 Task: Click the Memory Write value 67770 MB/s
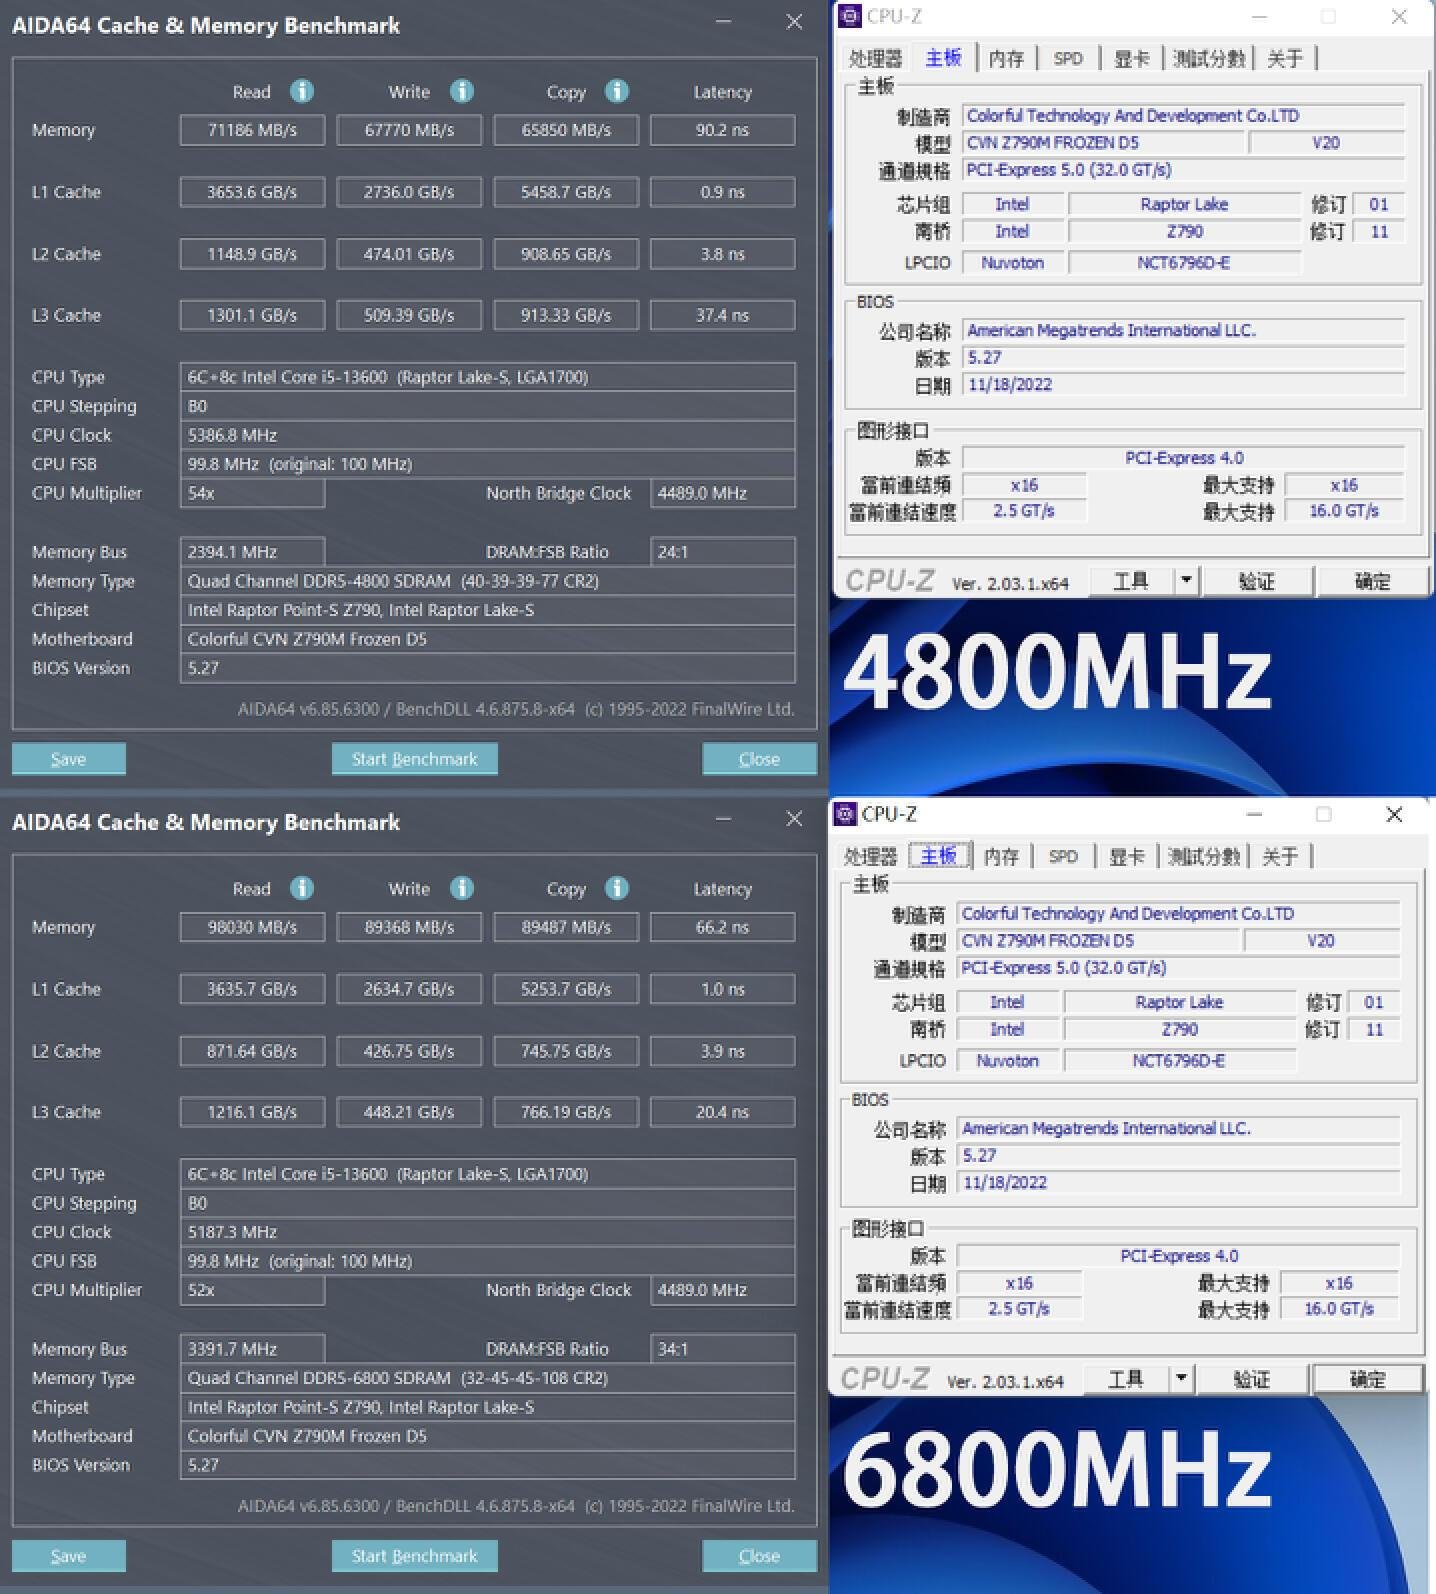[409, 130]
